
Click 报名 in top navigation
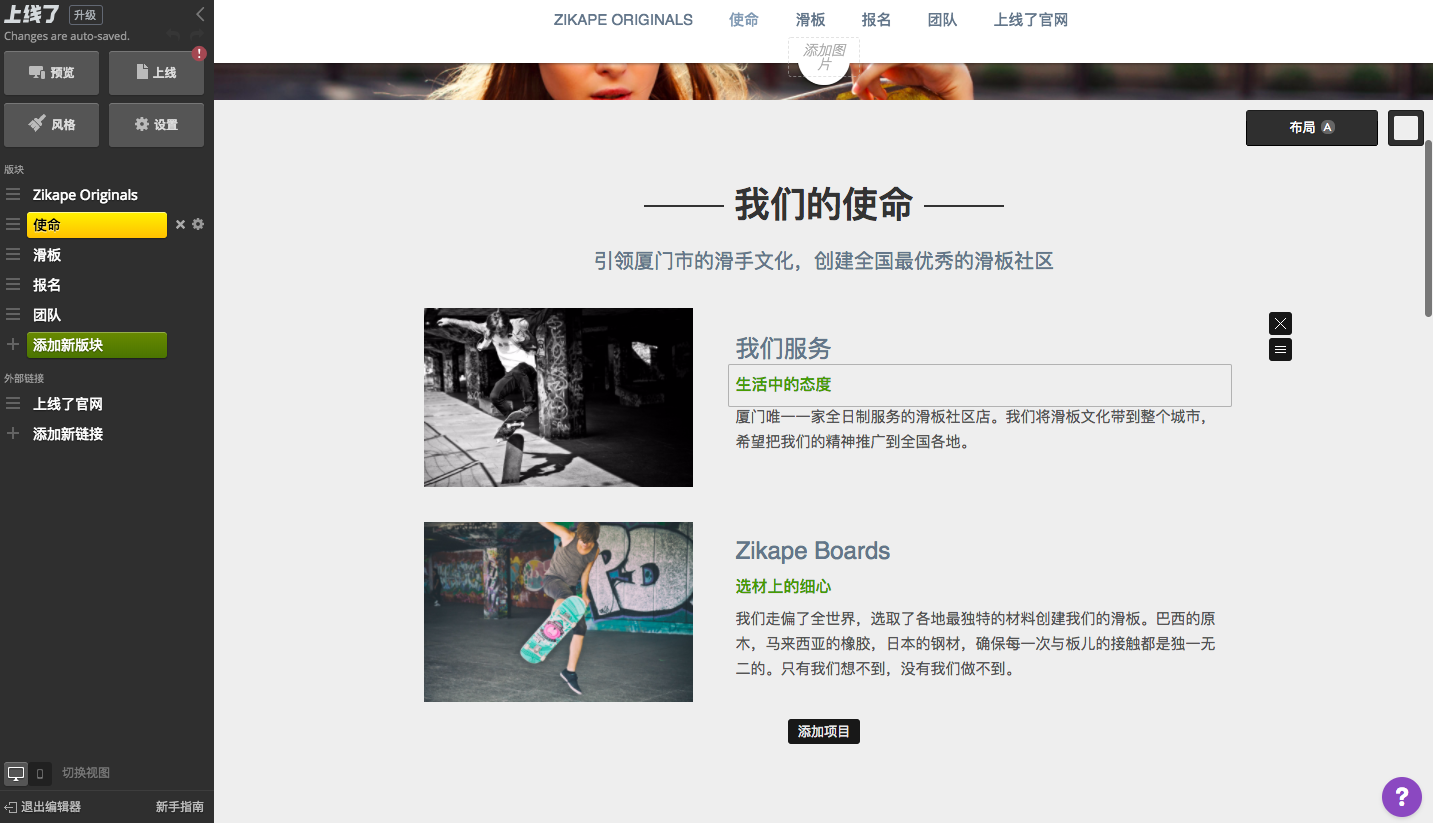coord(876,20)
